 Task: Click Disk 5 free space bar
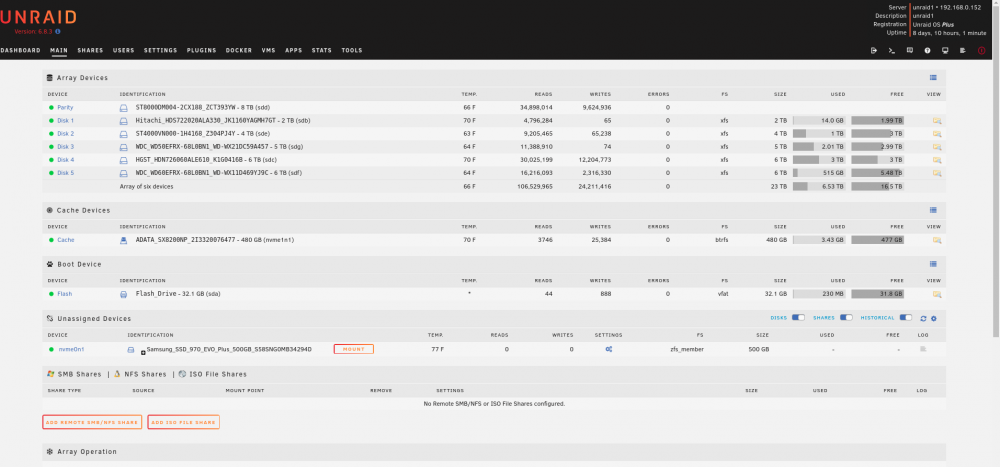point(878,173)
